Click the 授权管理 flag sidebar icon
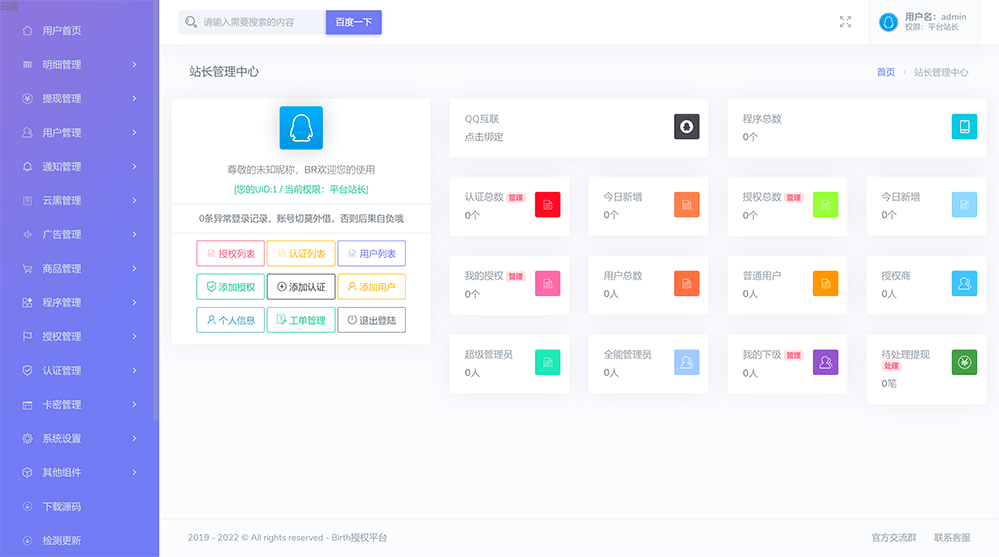999x557 pixels. coord(27,336)
